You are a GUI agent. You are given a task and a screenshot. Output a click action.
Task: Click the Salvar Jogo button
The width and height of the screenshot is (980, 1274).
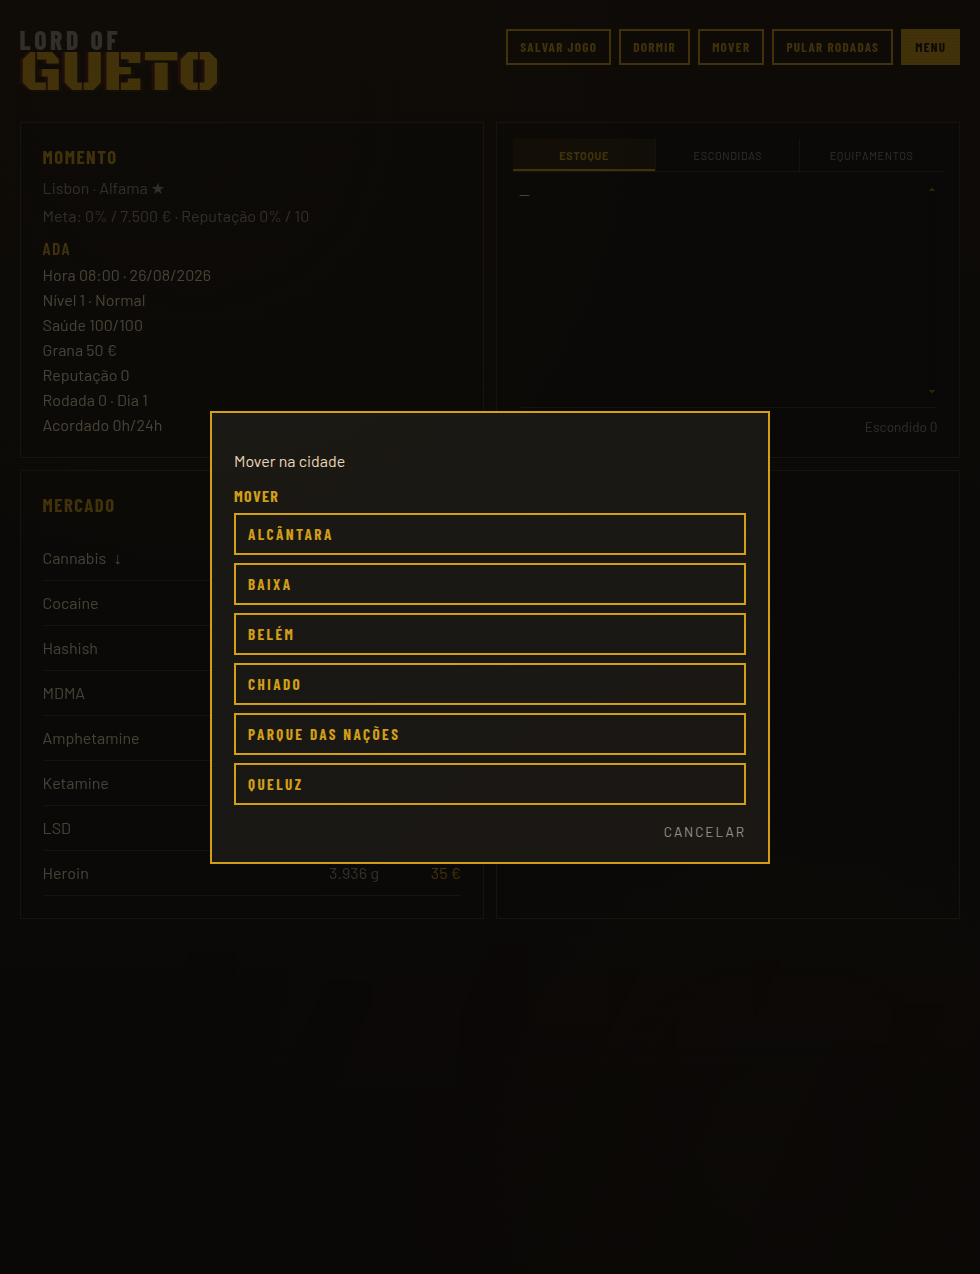(x=558, y=47)
